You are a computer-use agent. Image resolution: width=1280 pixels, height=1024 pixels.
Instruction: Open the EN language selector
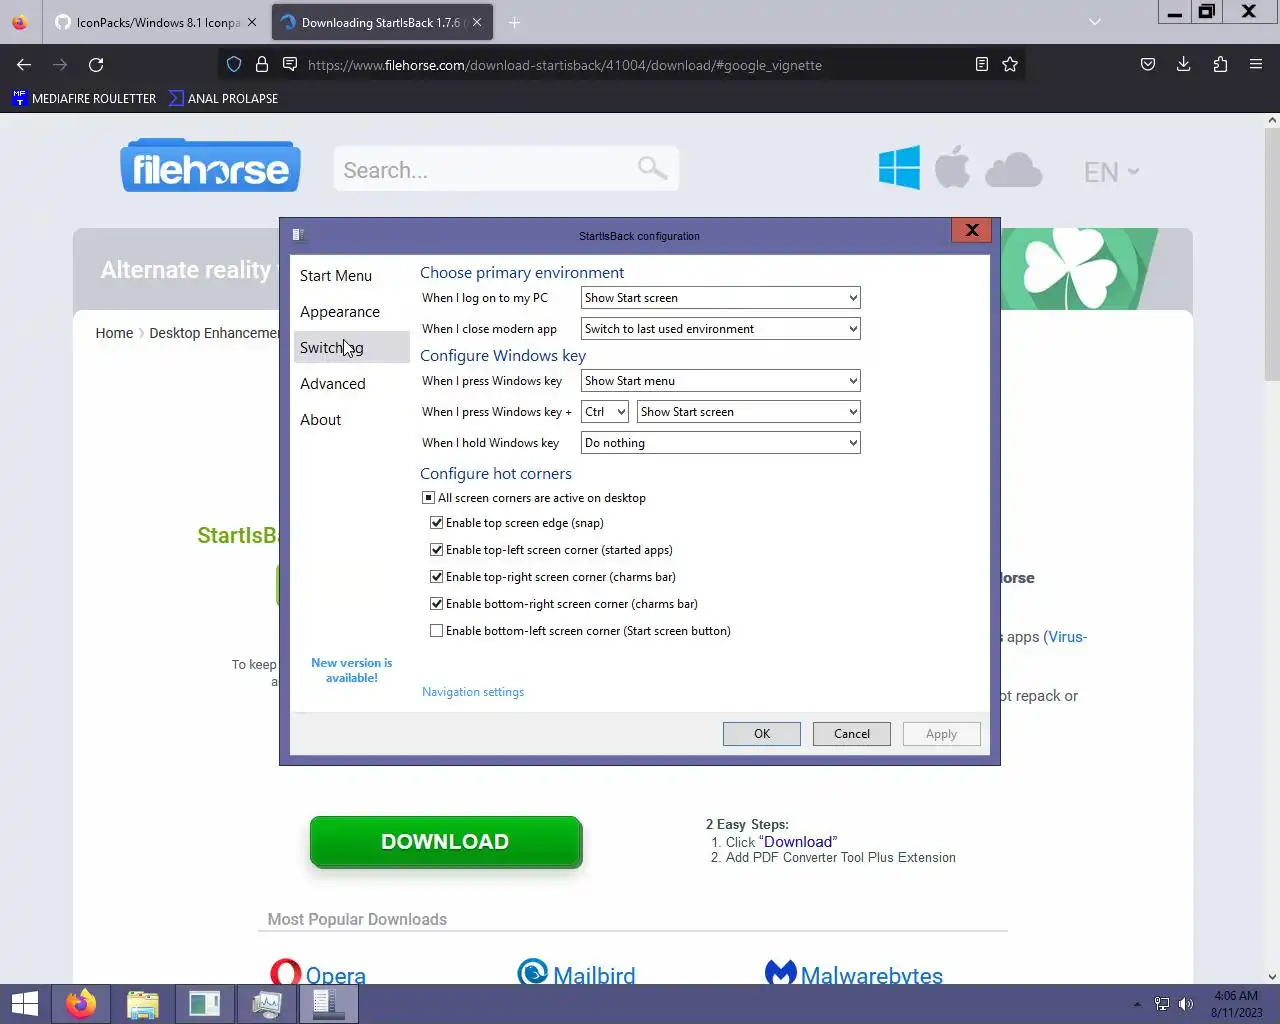[1111, 172]
